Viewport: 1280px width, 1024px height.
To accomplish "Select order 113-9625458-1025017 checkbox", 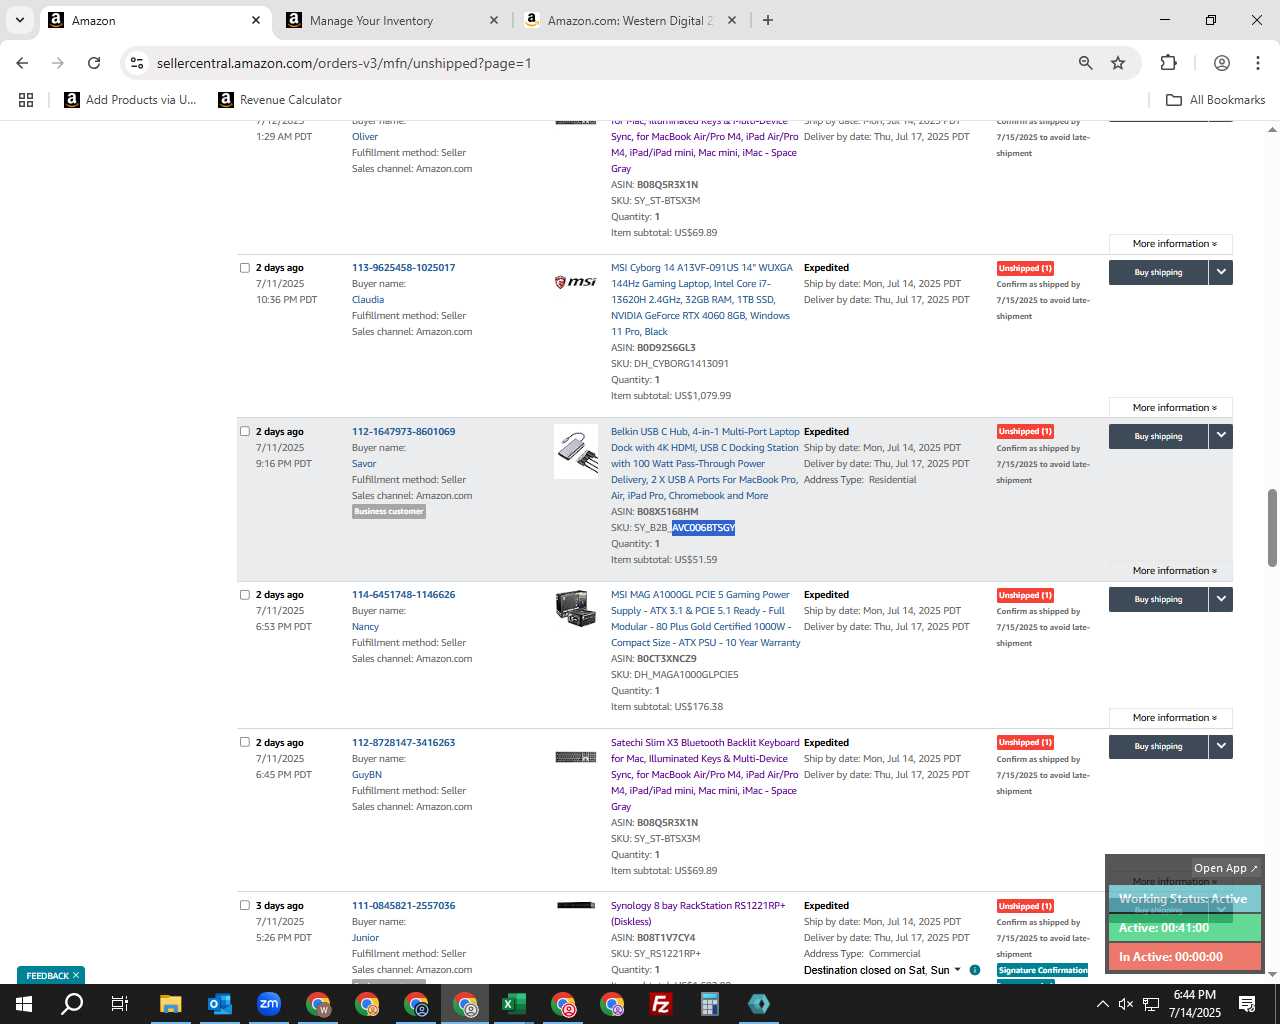I will [x=244, y=268].
